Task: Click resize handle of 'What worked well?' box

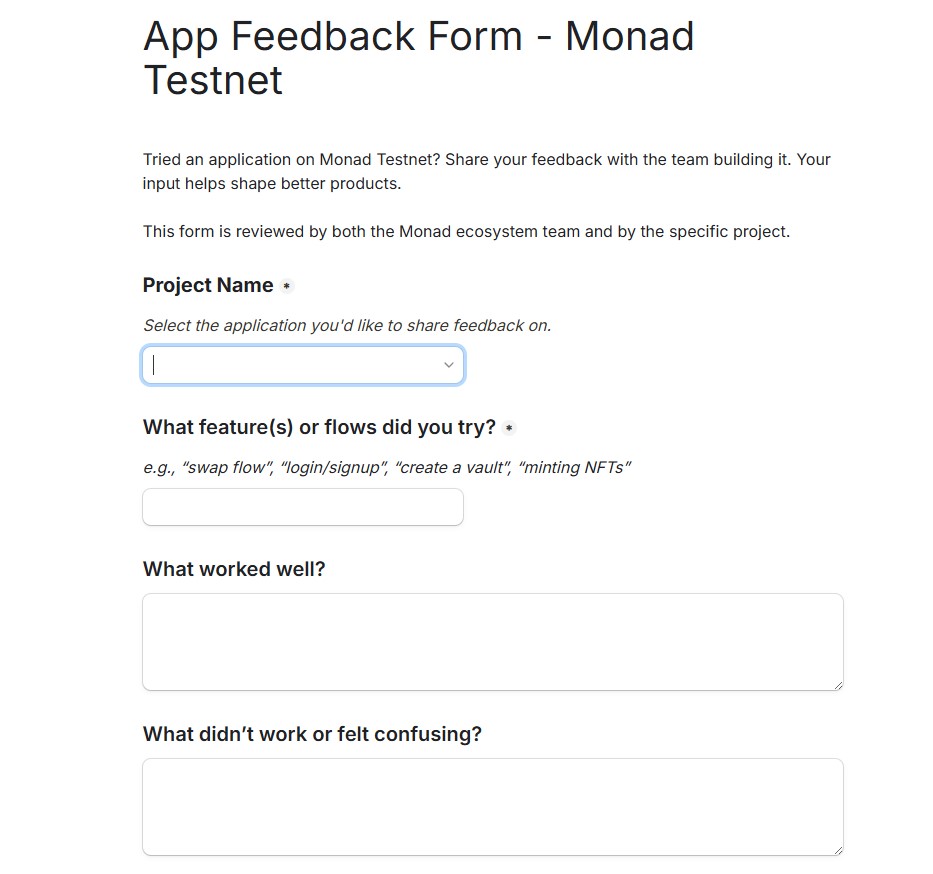Action: click(x=838, y=685)
